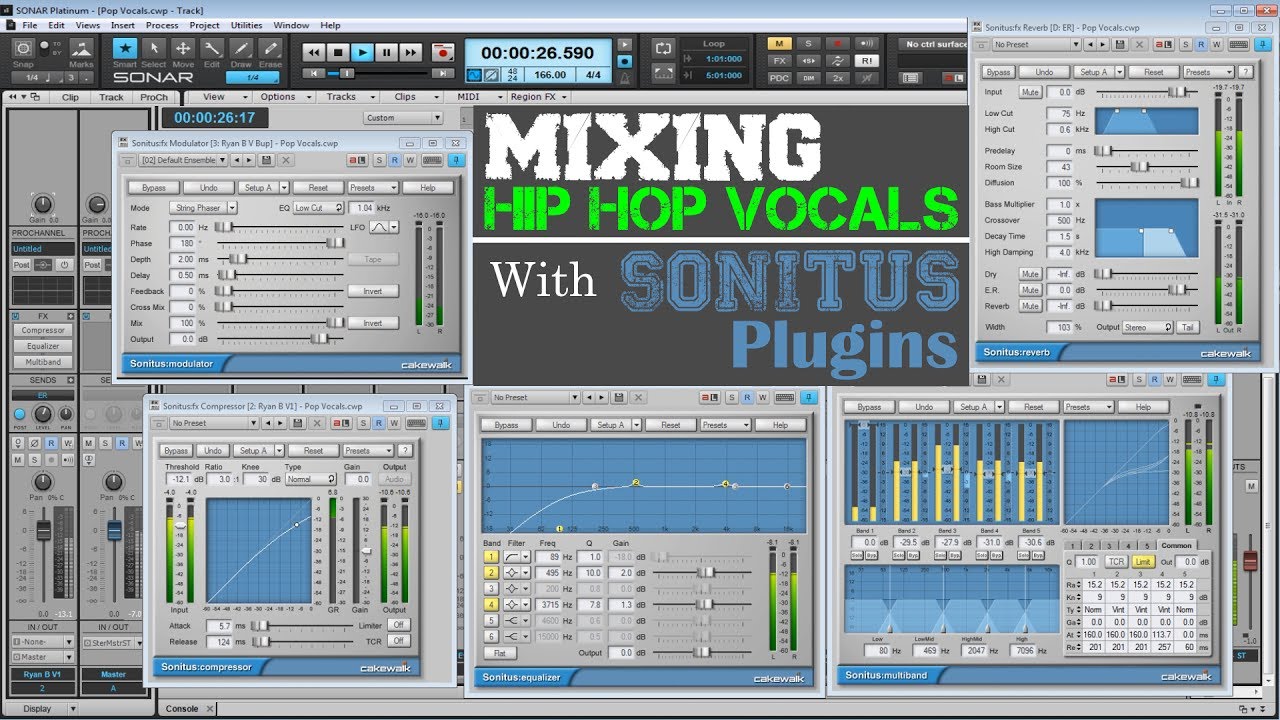Click the tempo field showing 166.00
The image size is (1280, 720).
550,75
